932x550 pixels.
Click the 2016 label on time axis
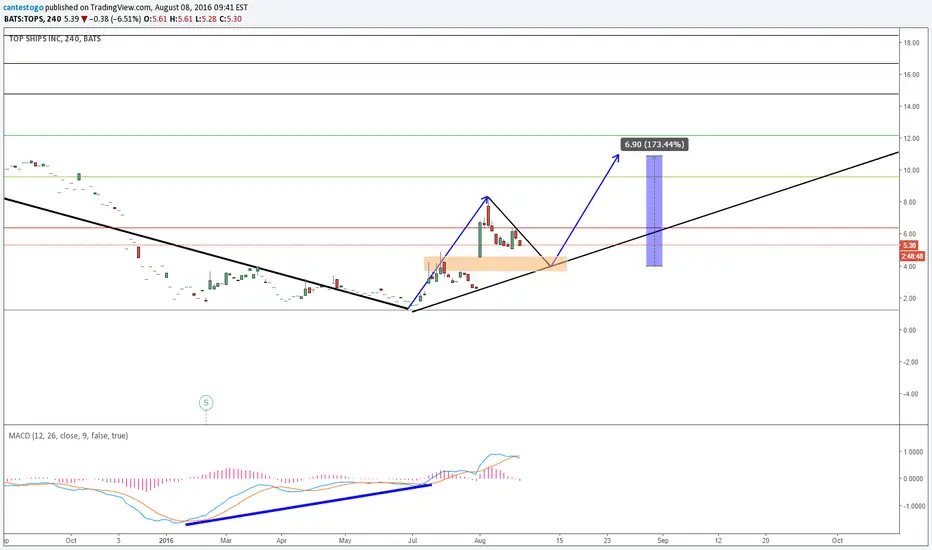pos(166,541)
